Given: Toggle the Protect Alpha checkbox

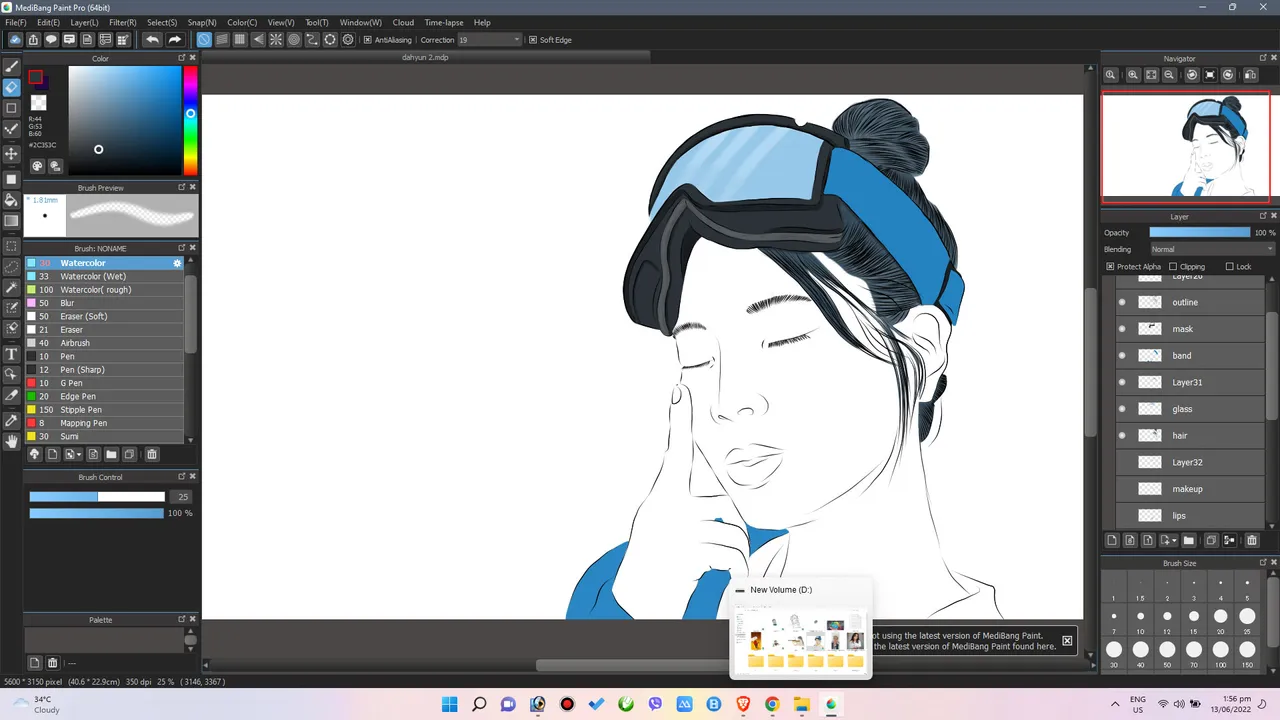Looking at the screenshot, I should tap(1110, 267).
